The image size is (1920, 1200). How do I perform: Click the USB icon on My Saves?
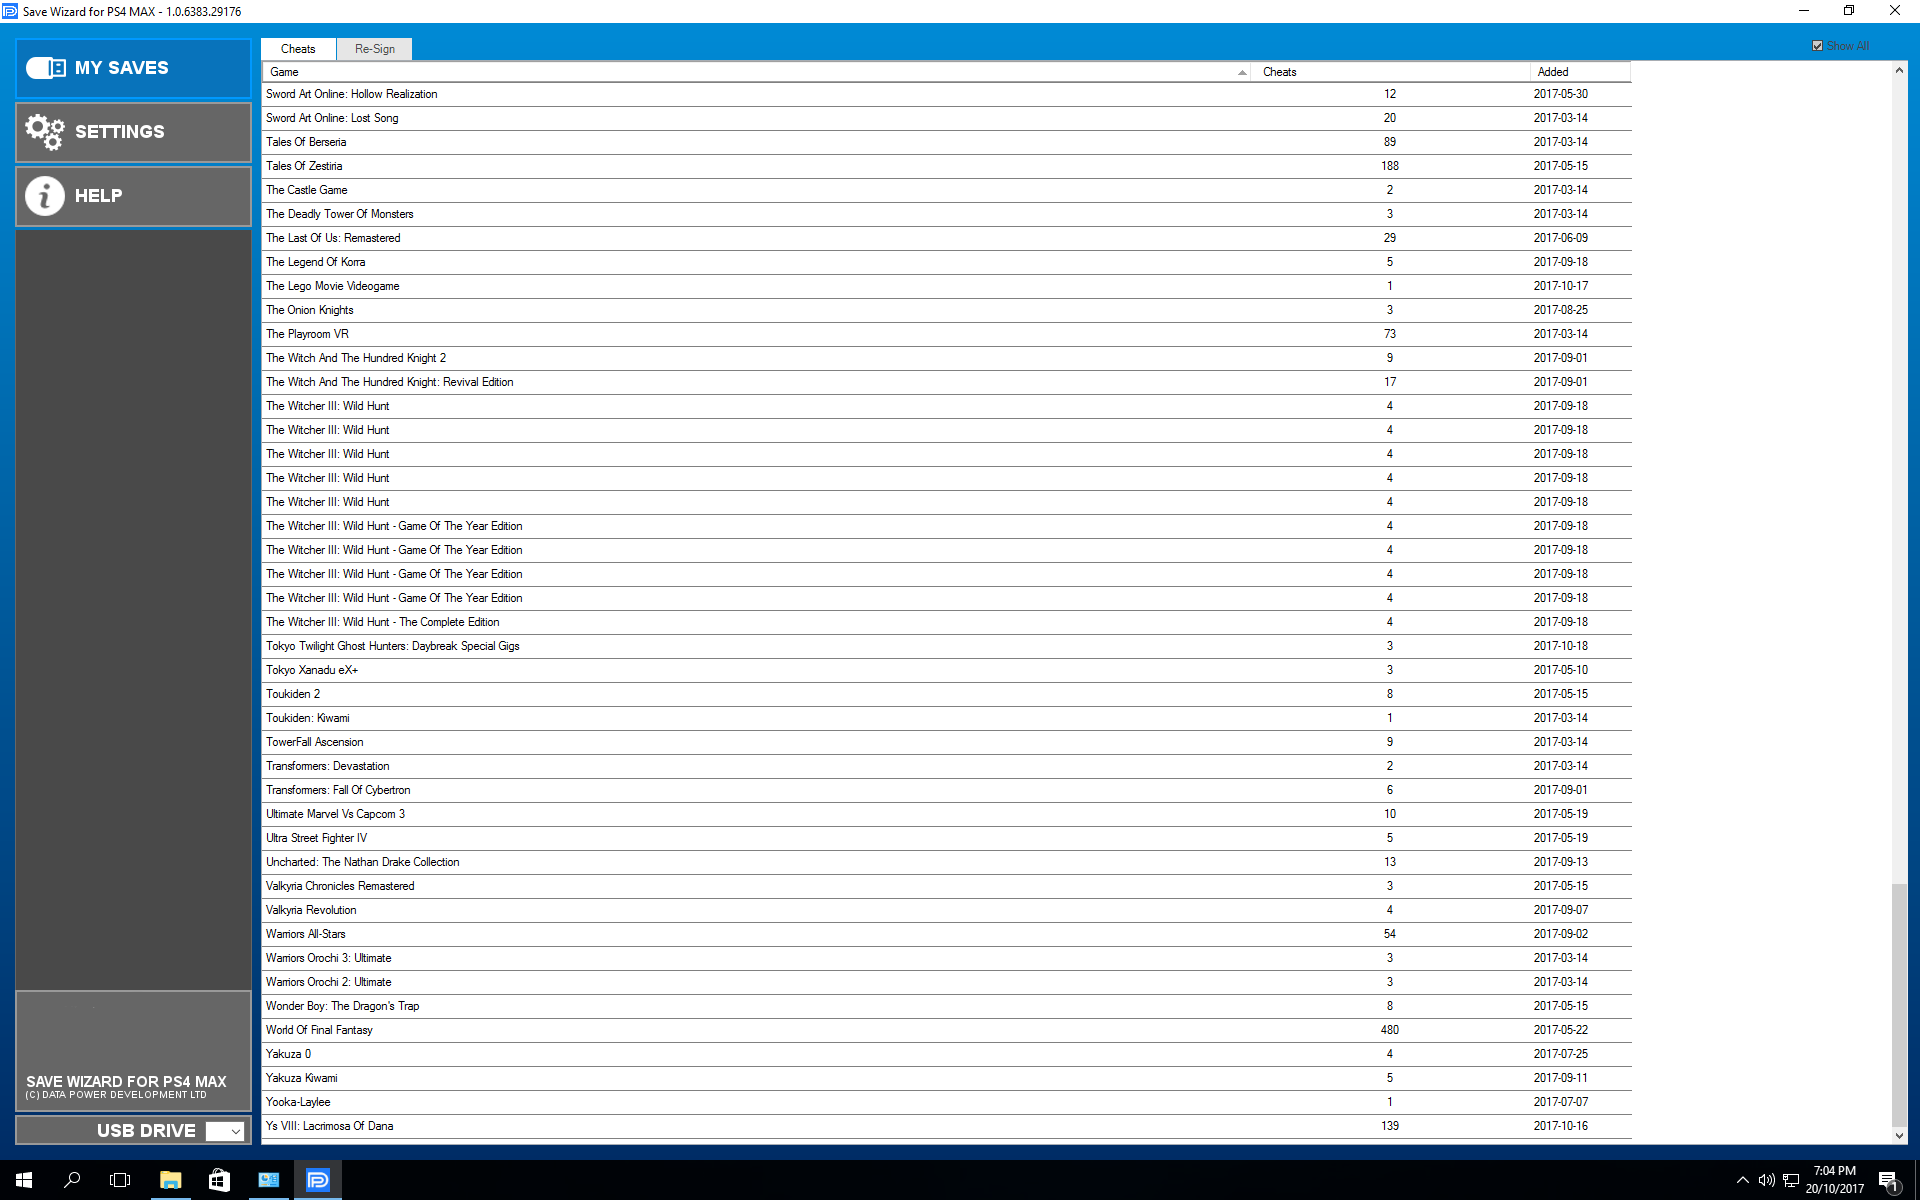(46, 68)
